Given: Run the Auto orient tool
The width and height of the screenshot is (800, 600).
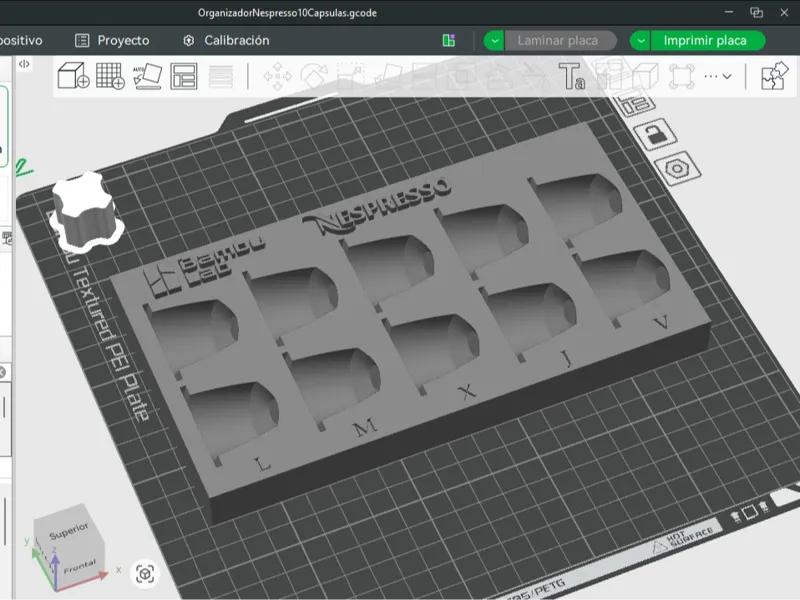Looking at the screenshot, I should click(147, 76).
